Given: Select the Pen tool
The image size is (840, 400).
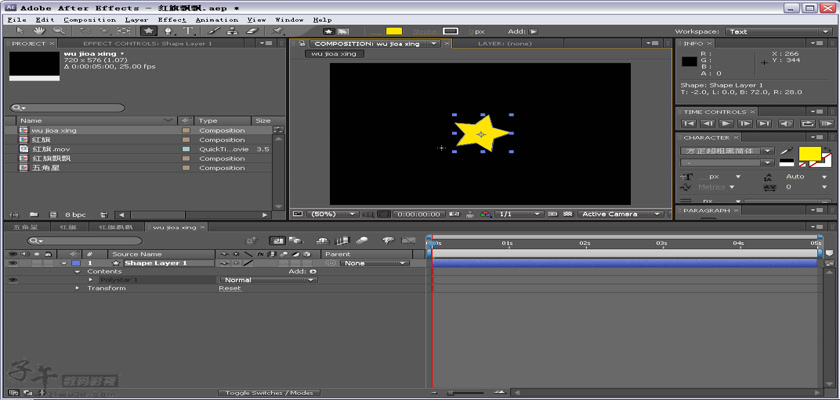Looking at the screenshot, I should [x=168, y=31].
